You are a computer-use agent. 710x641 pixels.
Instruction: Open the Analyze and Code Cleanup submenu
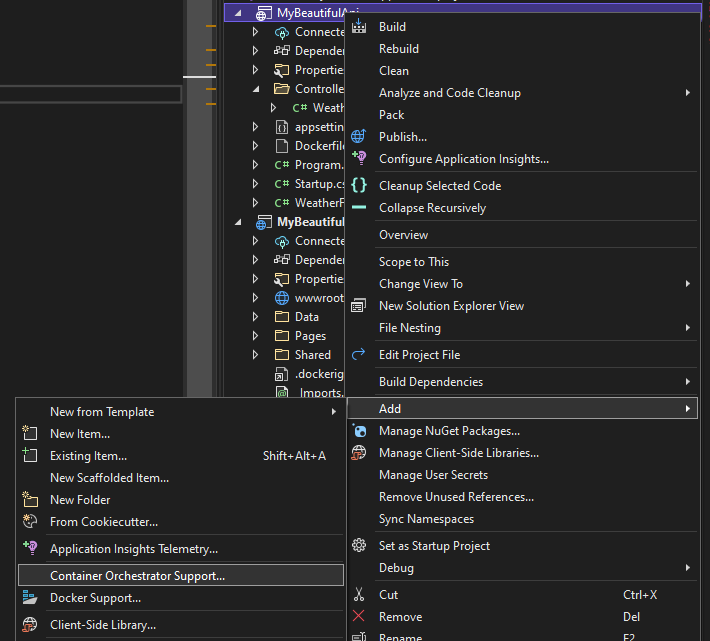click(522, 93)
